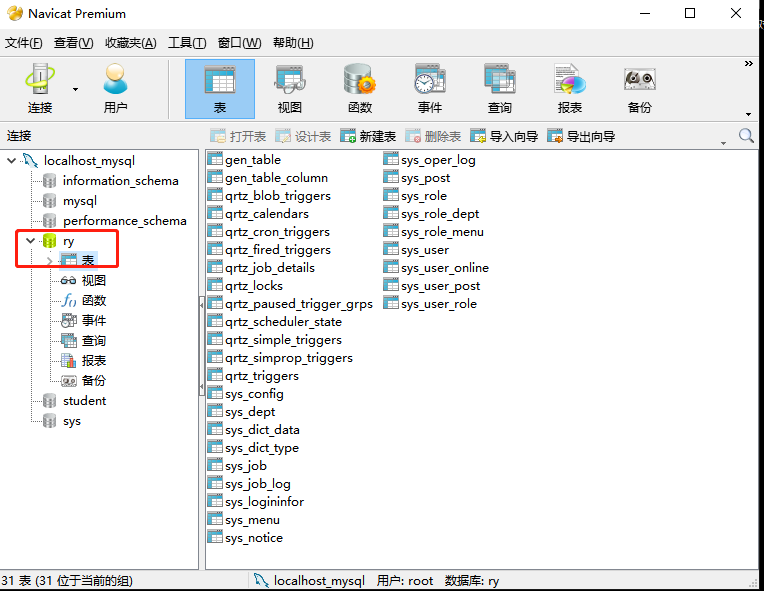Image resolution: width=764 pixels, height=591 pixels.
Task: Launch the 导出向导 export wizard
Action: click(x=581, y=136)
